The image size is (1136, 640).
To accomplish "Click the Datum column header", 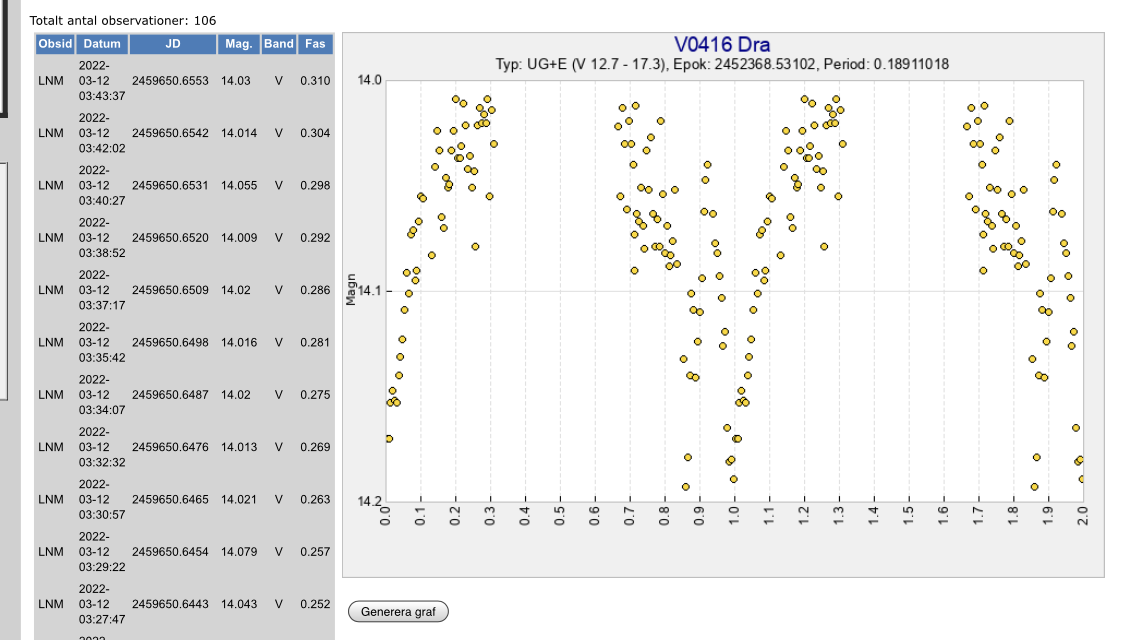I will pos(102,44).
